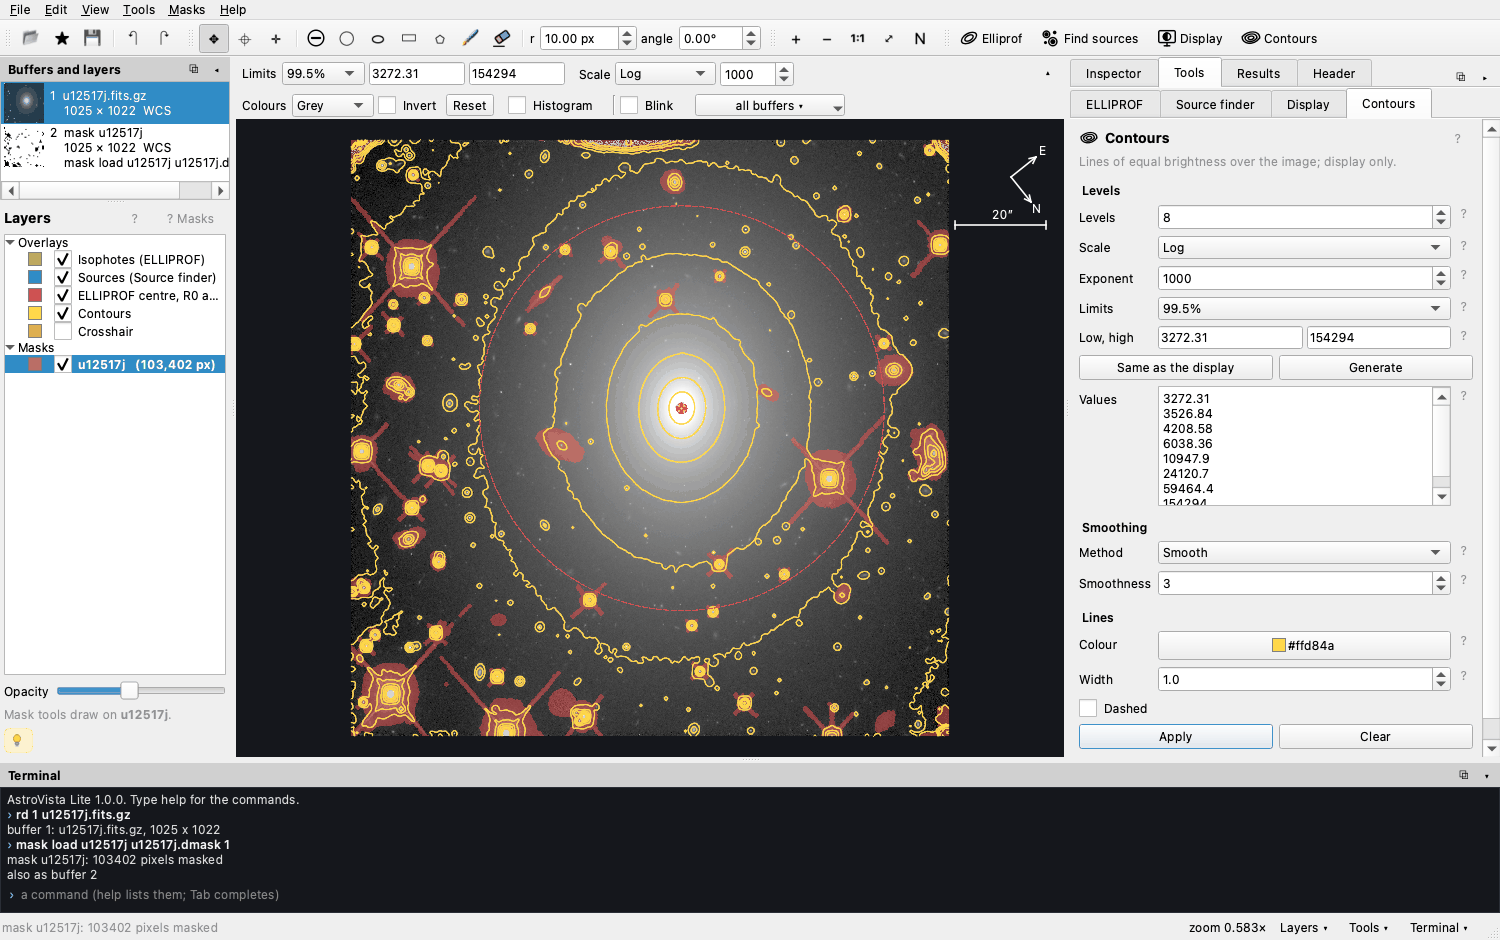Screen dimensions: 1500x940
Task: Open the Contours Limits 99.5% dropdown
Action: [x=1304, y=309]
